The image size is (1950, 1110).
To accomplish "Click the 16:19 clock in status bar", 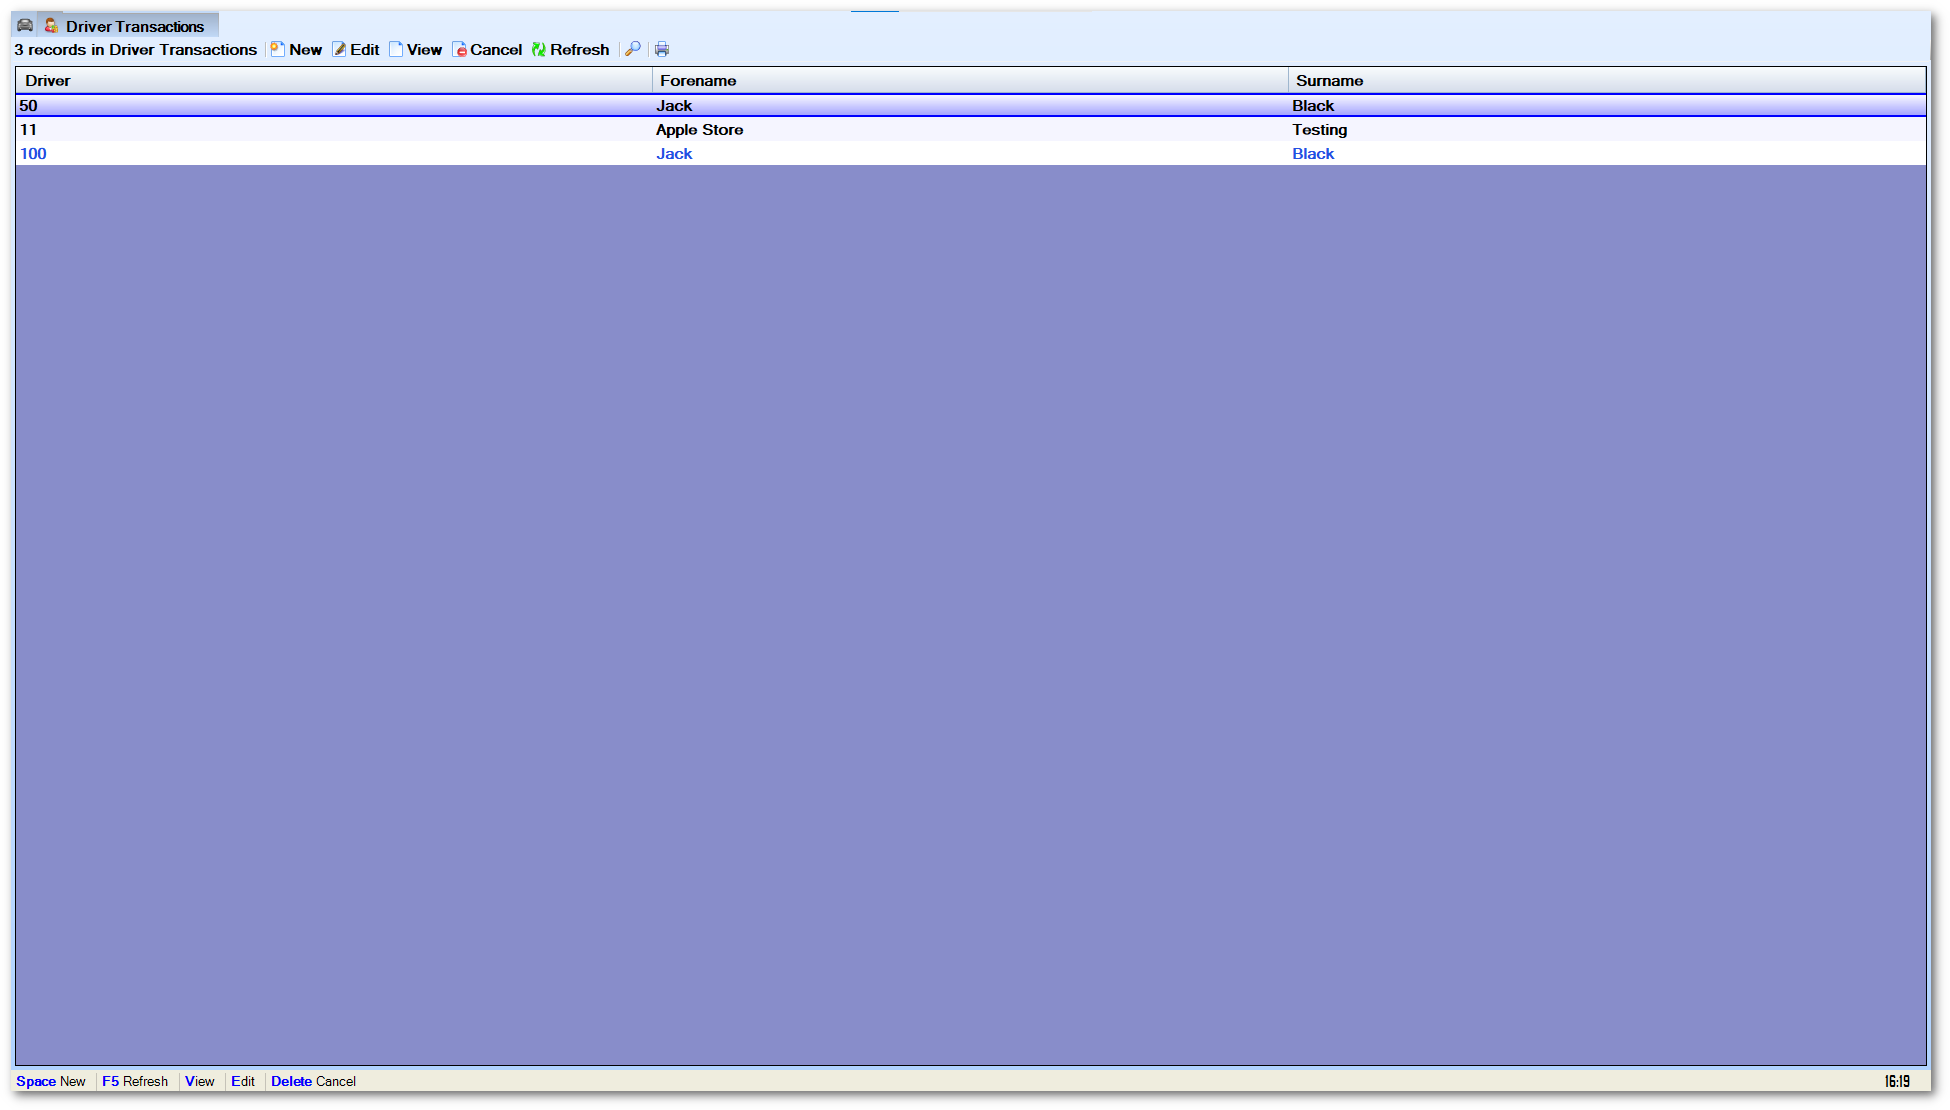I will click(1897, 1081).
